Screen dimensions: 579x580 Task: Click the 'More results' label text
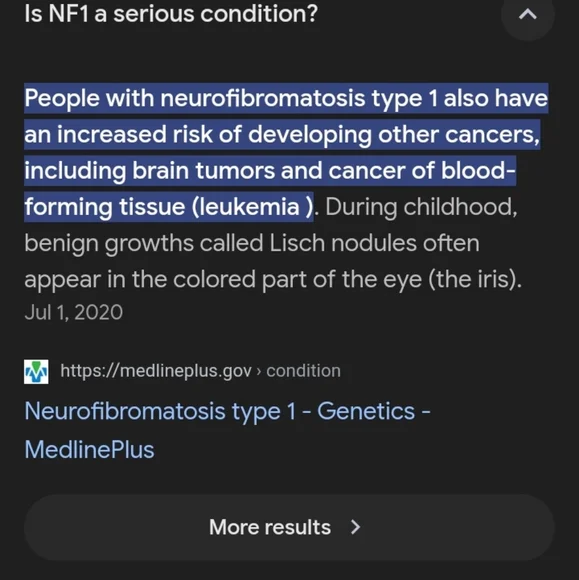(270, 527)
